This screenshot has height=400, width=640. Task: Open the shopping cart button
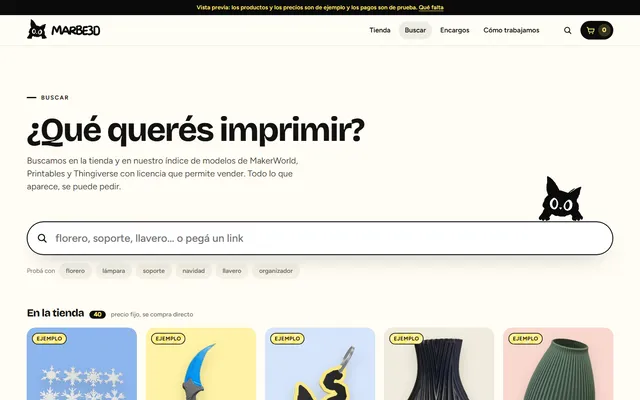[596, 30]
